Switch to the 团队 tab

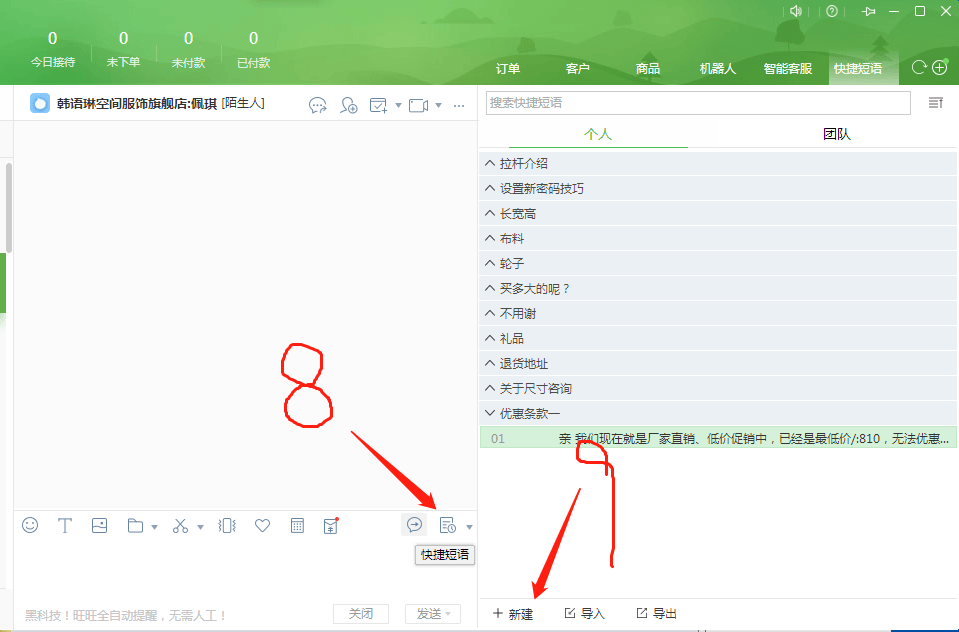837,132
